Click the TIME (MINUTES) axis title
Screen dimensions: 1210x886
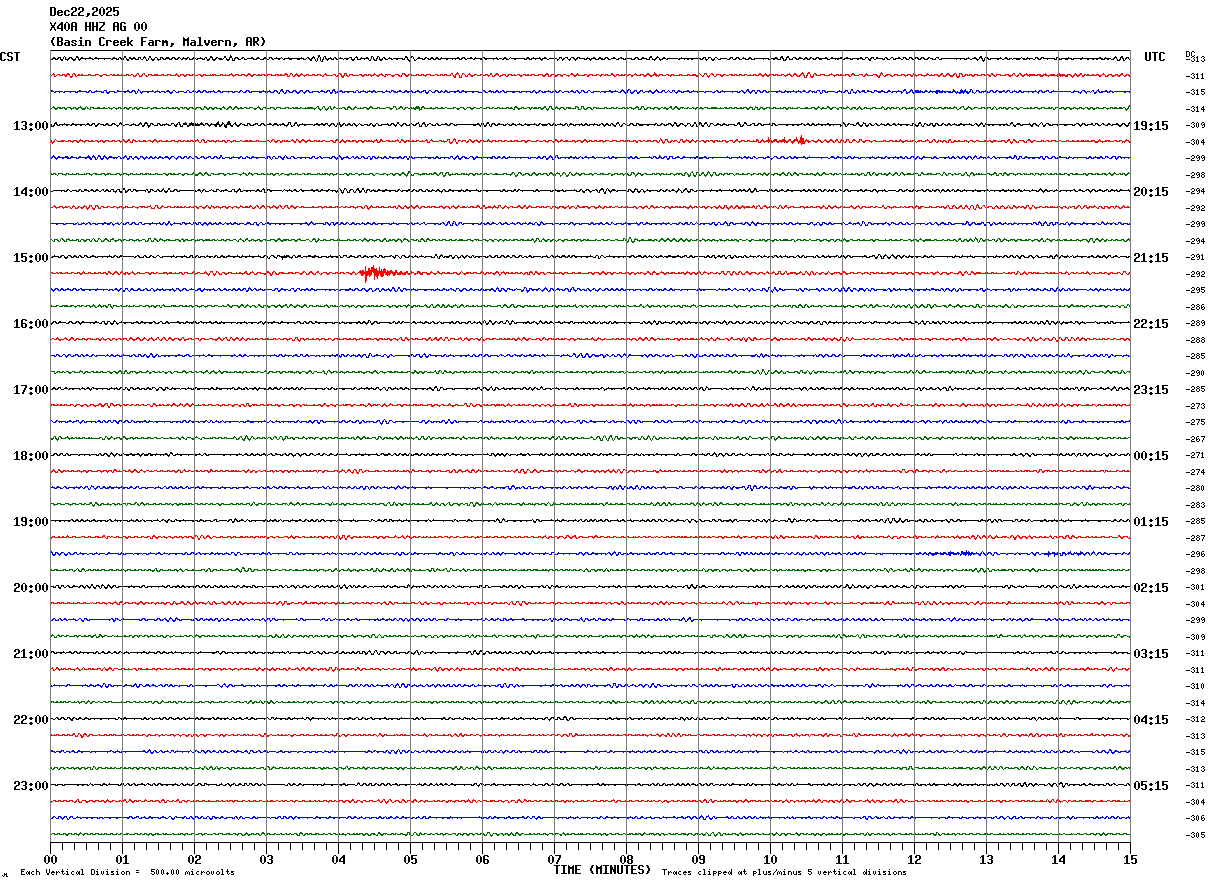point(602,870)
